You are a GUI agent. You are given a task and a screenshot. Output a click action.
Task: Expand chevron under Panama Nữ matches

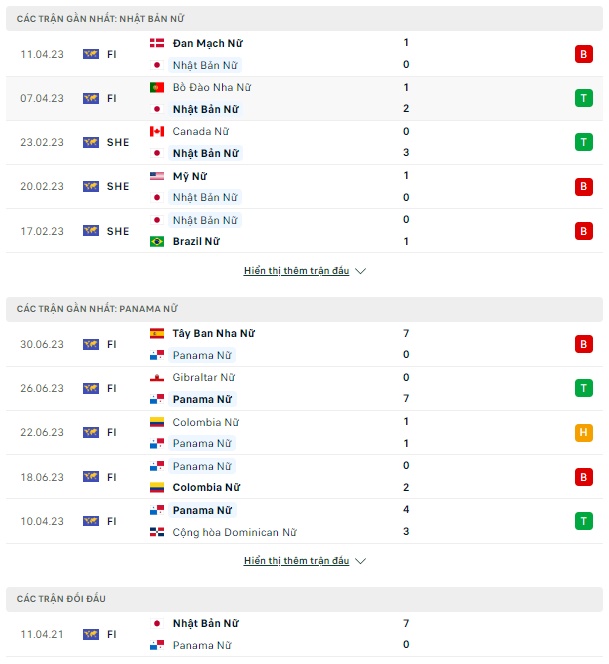pos(360,561)
